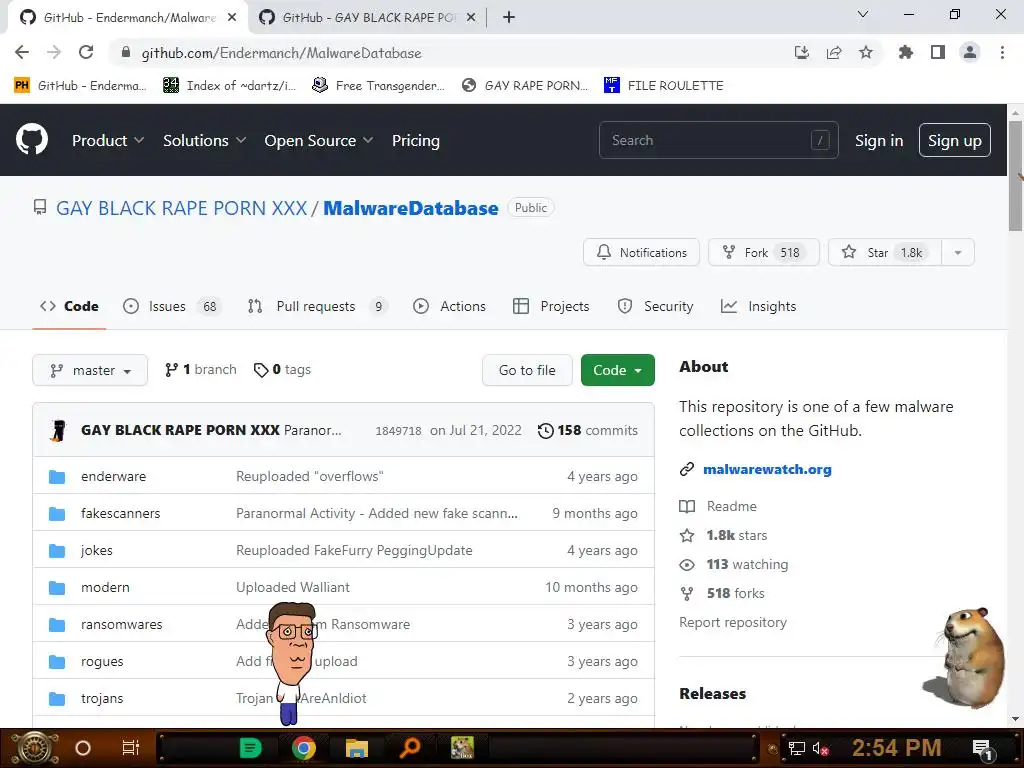This screenshot has height=768, width=1024.
Task: View the 158 commits history
Action: (x=588, y=430)
